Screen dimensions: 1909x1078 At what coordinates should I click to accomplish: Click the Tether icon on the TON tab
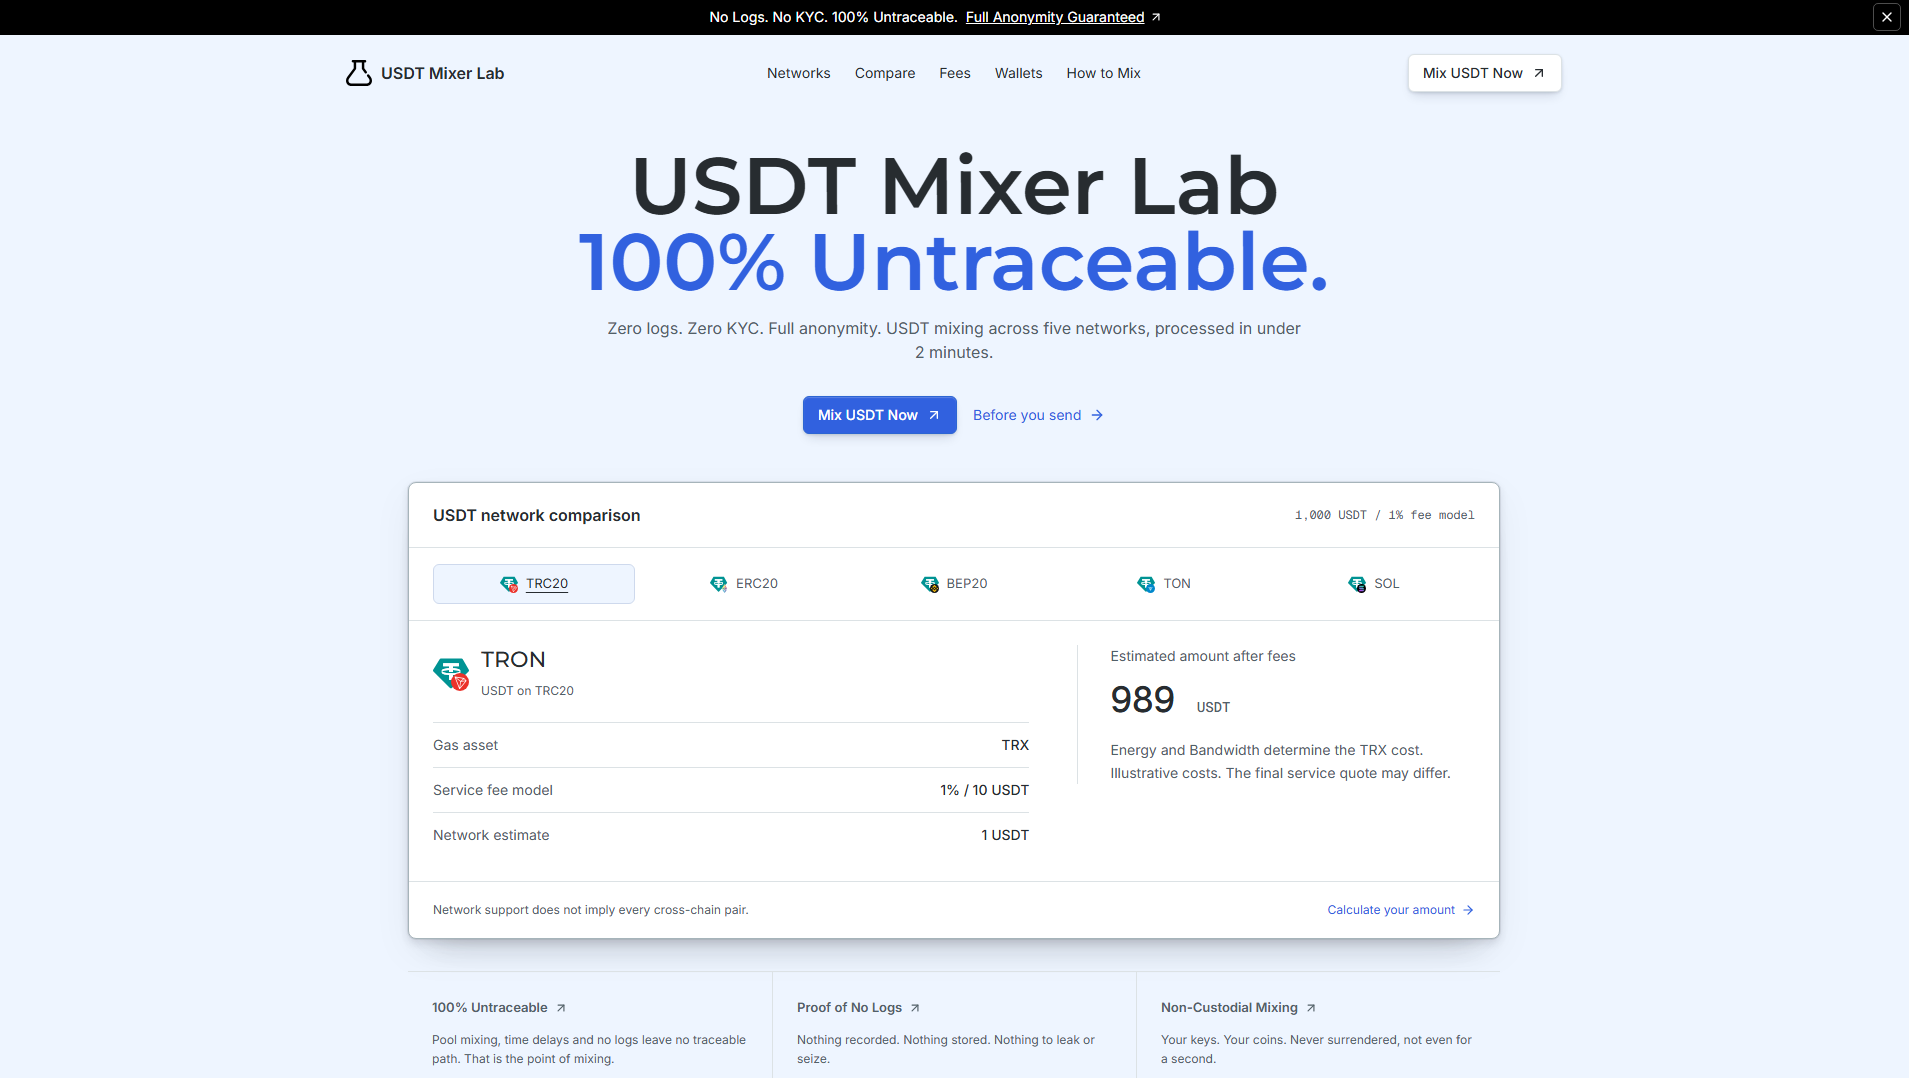point(1146,584)
